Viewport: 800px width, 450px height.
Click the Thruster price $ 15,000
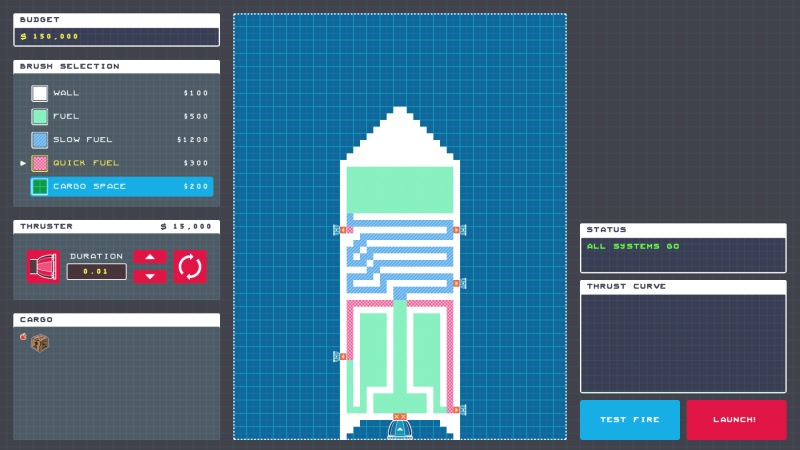coord(186,227)
